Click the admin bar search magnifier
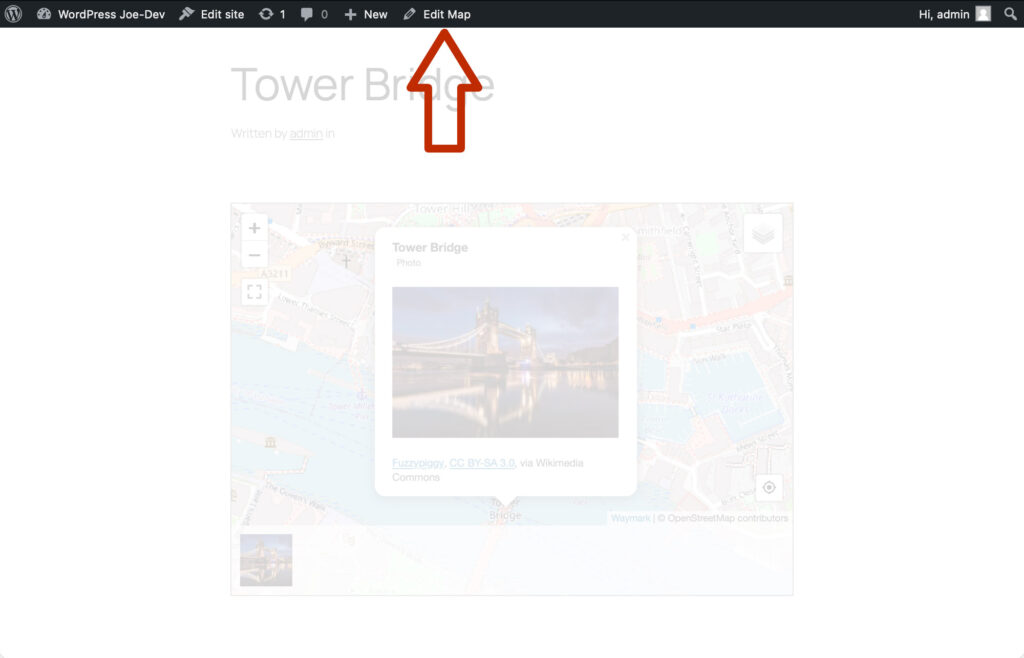This screenshot has width=1024, height=658. tap(1010, 14)
